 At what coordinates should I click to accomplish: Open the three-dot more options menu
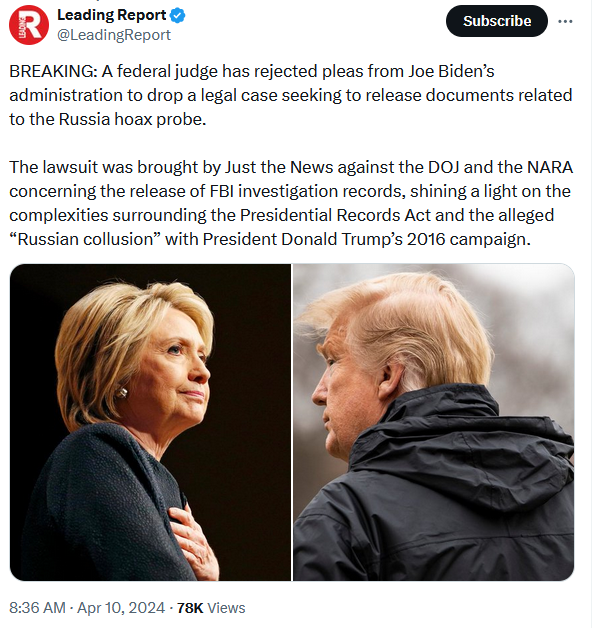(x=565, y=21)
